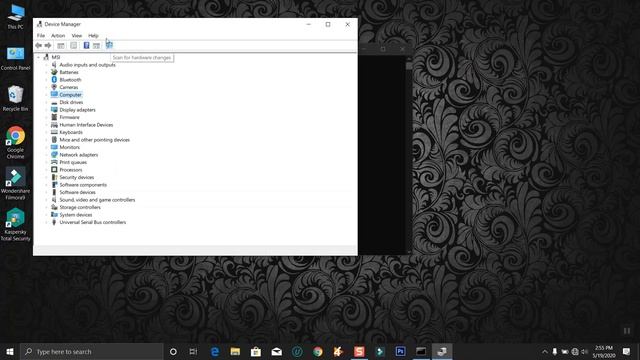This screenshot has height=360, width=640.
Task: Open Mail app from the taskbar
Action: click(x=277, y=351)
